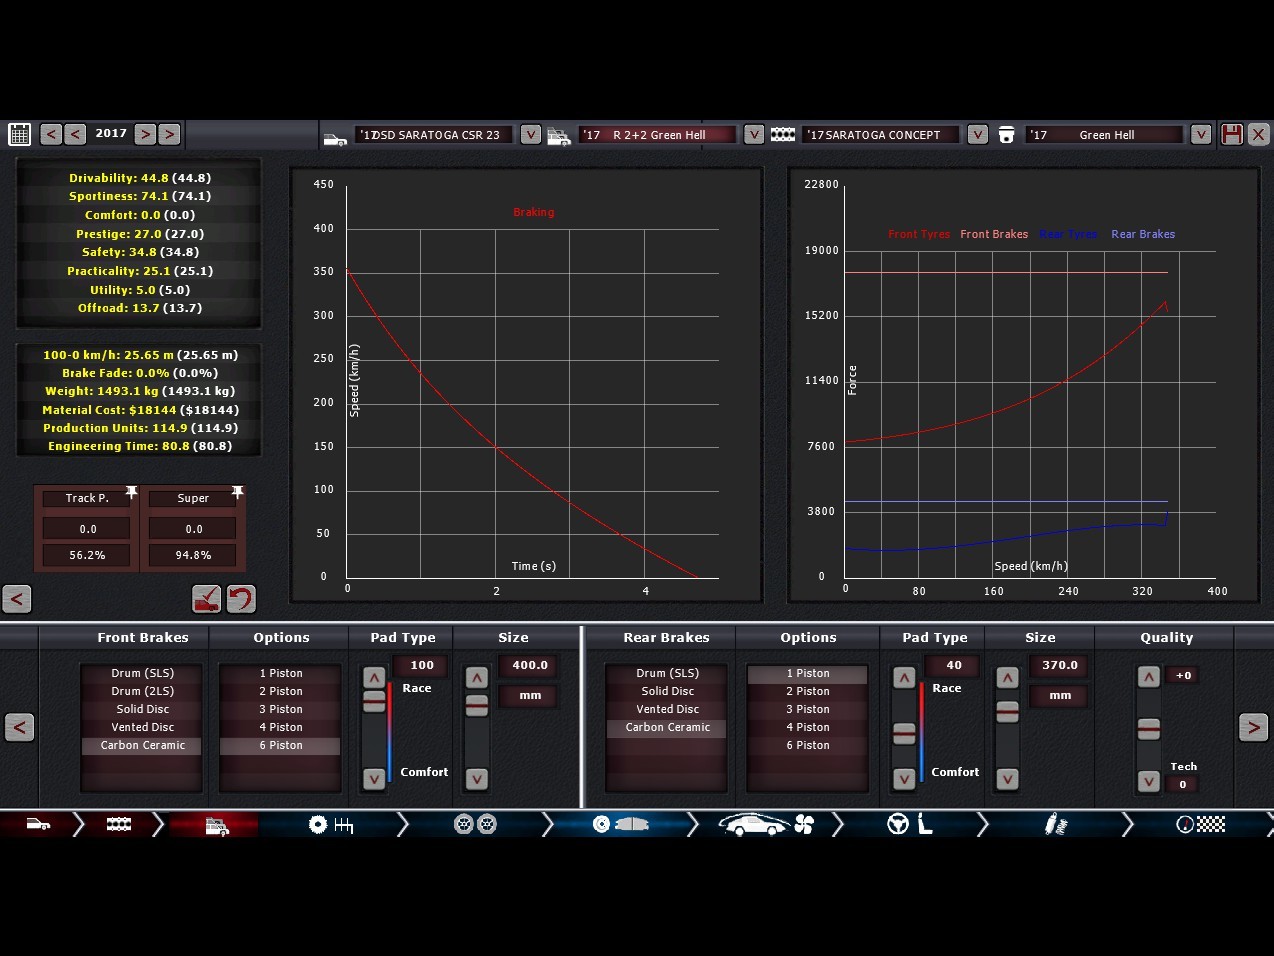Pin the Track P. demographic
Viewport: 1274px width, 956px height.
pos(131,493)
